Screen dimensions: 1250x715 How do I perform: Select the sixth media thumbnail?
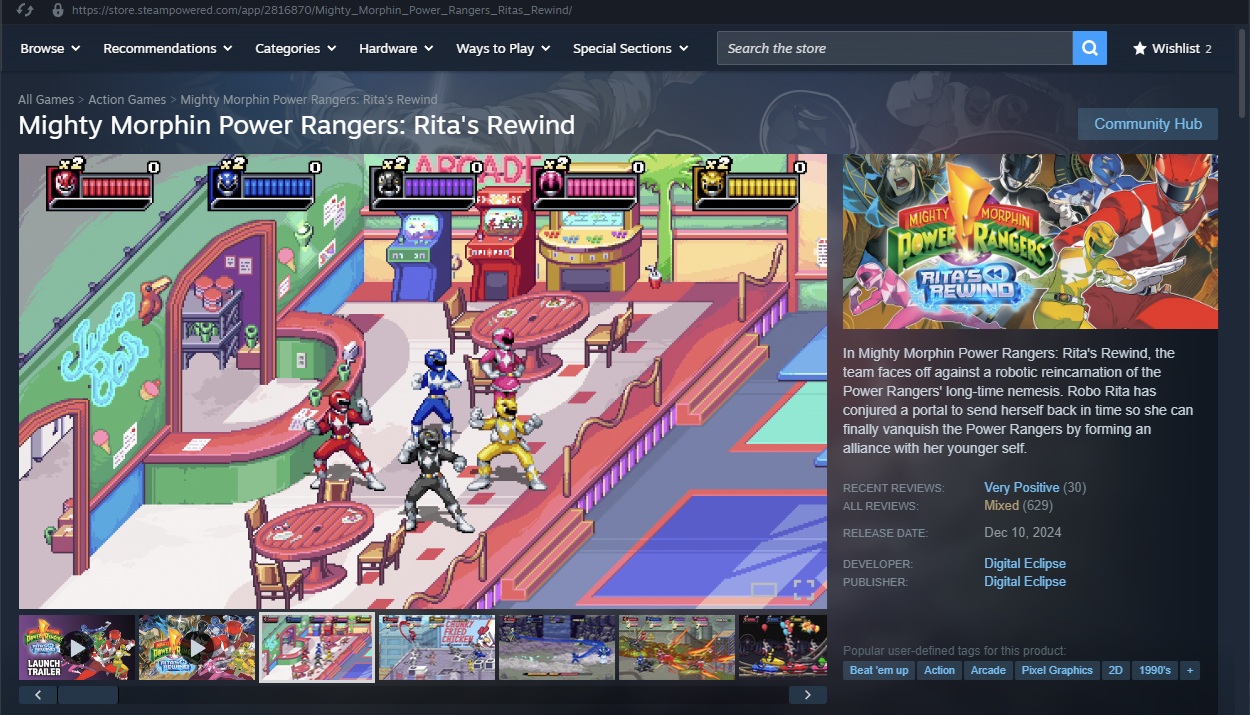pyautogui.click(x=677, y=648)
